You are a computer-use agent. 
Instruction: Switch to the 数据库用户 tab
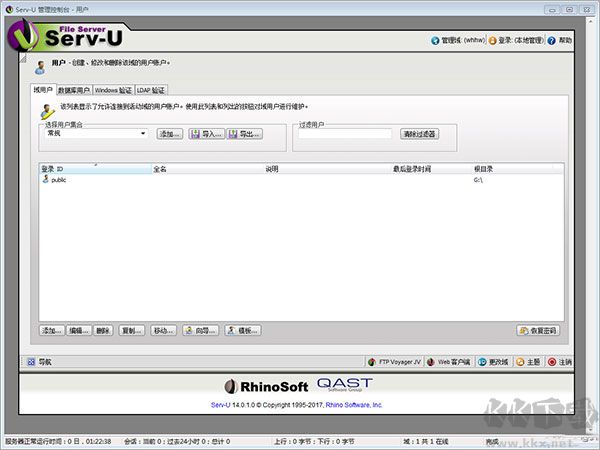pyautogui.click(x=74, y=90)
